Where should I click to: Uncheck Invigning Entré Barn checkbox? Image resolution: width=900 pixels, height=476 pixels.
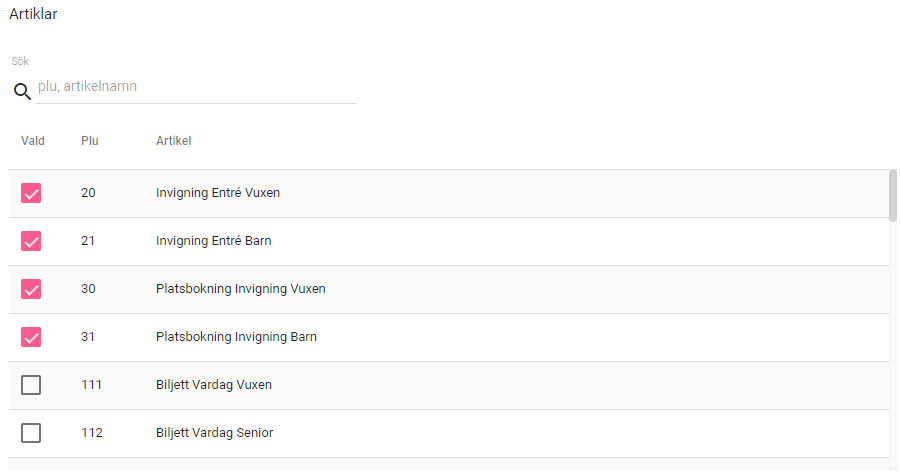[x=31, y=241]
